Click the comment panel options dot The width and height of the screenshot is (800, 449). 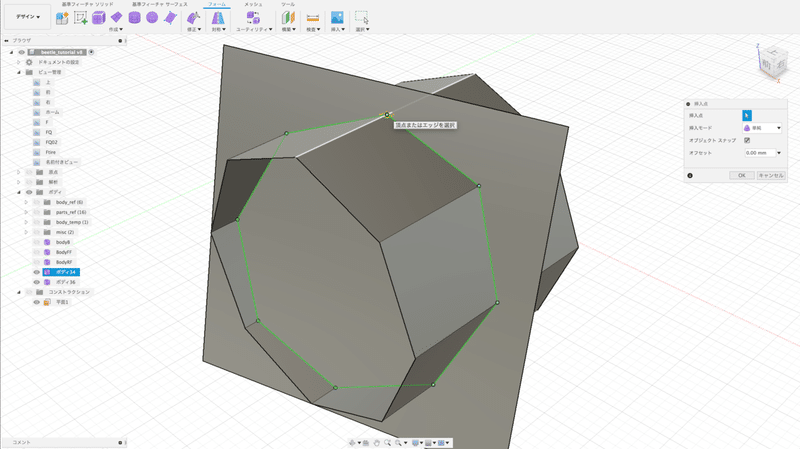pyautogui.click(x=120, y=442)
